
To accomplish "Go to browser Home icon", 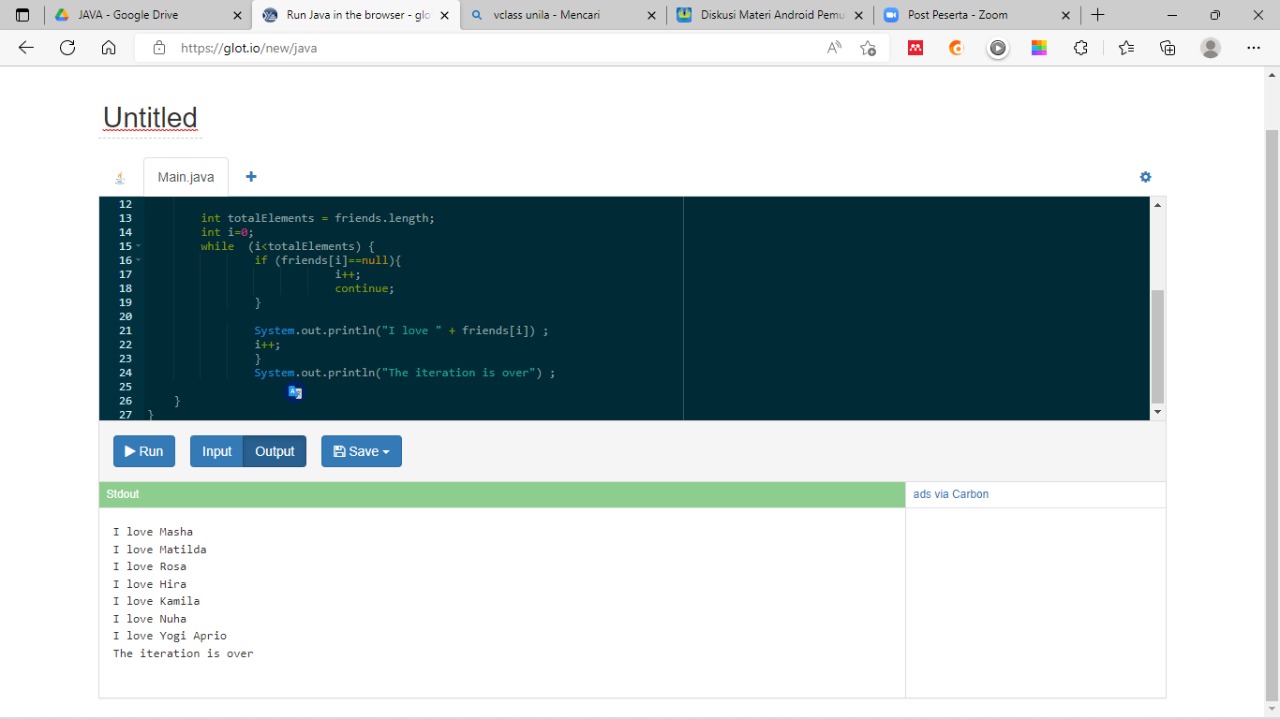I will point(109,48).
